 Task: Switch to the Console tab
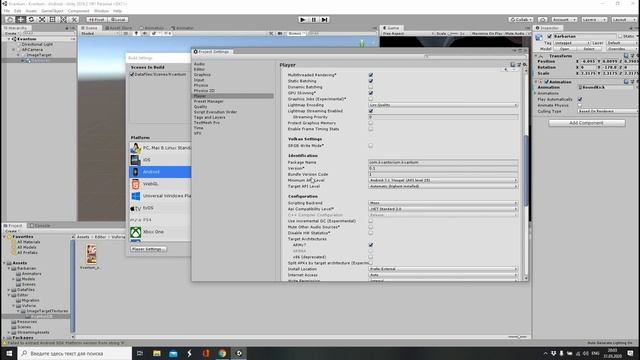click(x=40, y=225)
